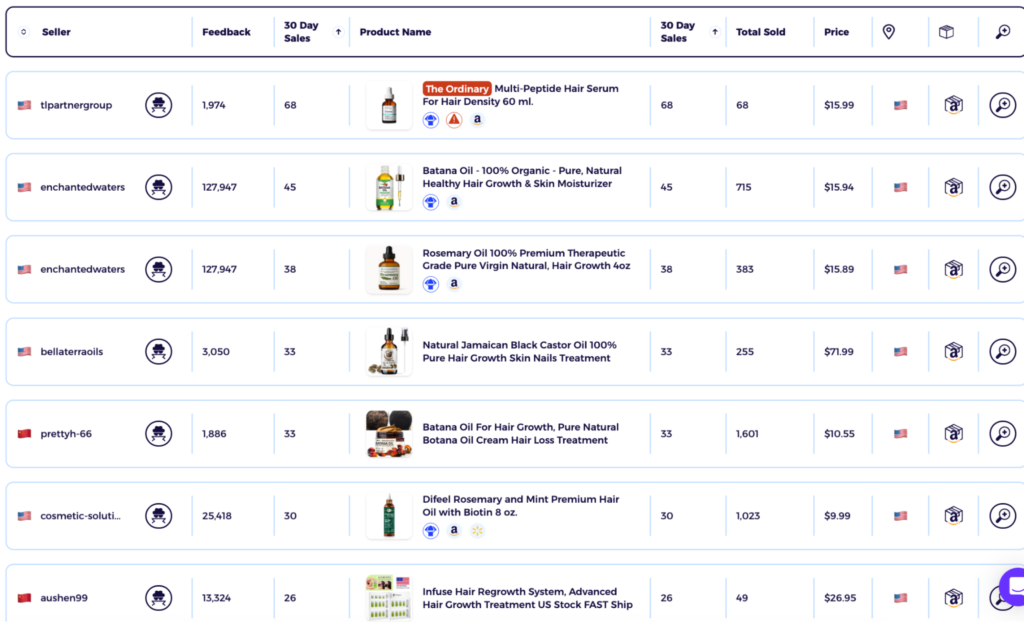The width and height of the screenshot is (1024, 622).
Task: Click the Price column header
Action: (837, 32)
